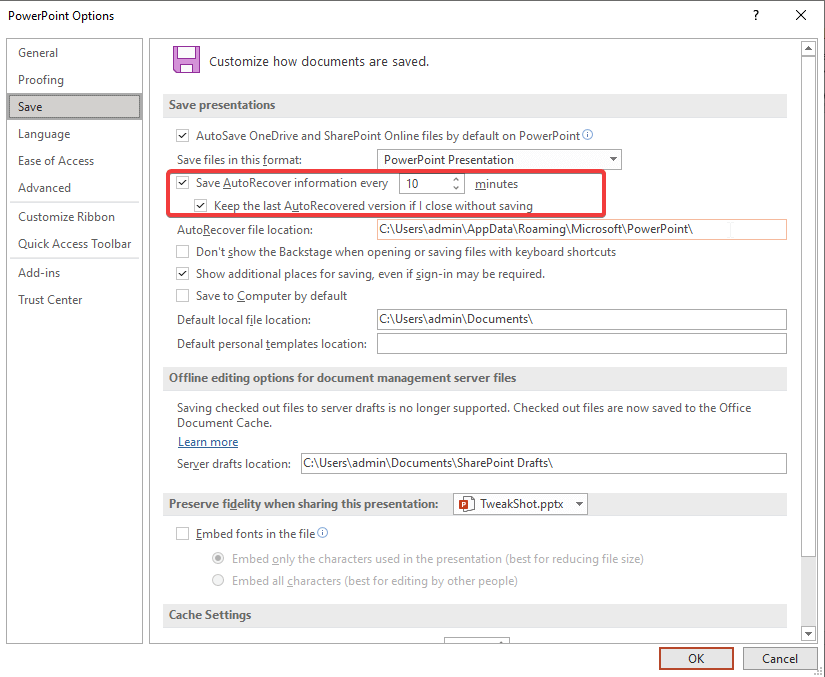Toggle AutoSave OneDrive and SharePoint checkbox
The height and width of the screenshot is (677, 825).
point(182,136)
